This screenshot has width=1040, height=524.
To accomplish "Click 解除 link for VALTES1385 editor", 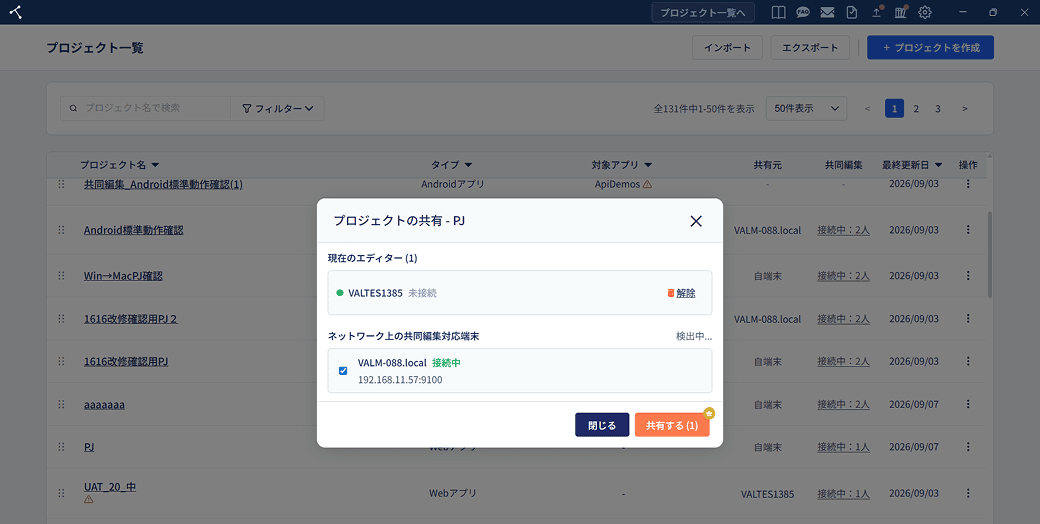I will click(686, 293).
